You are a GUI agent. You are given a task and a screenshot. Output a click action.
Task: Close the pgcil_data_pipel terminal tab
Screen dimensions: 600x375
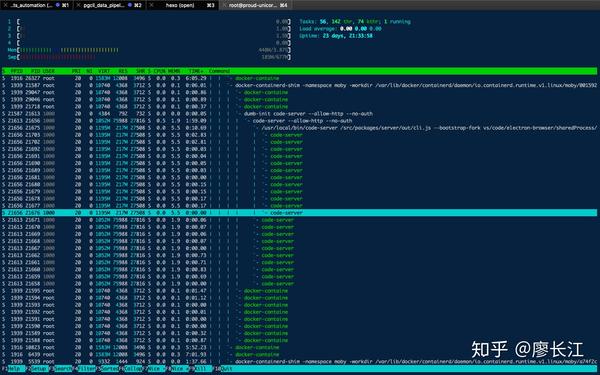click(78, 5)
